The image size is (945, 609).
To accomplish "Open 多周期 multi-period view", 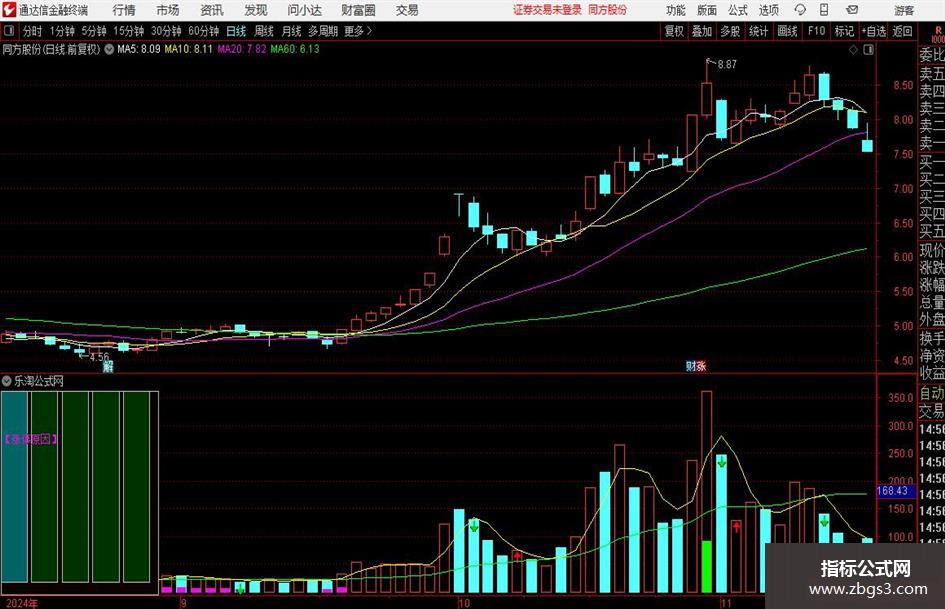I will click(x=323, y=31).
